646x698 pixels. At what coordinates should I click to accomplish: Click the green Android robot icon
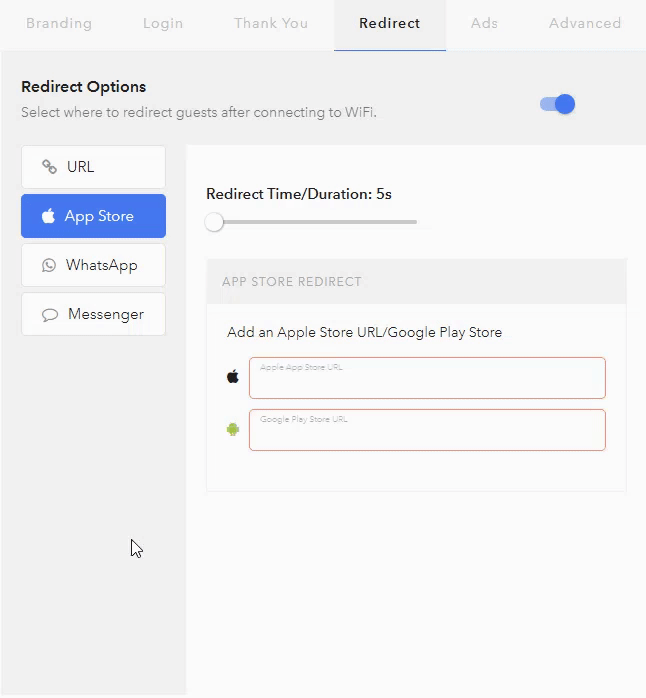click(x=233, y=429)
